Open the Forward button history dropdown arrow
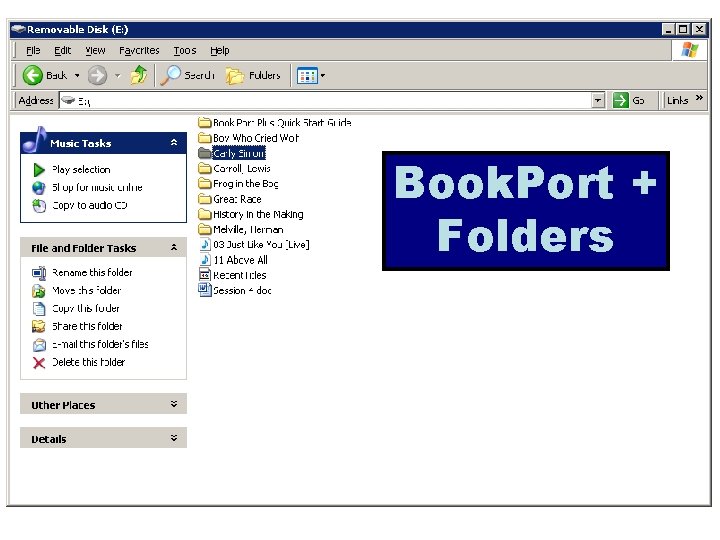This screenshot has height=540, width=720. [118, 75]
